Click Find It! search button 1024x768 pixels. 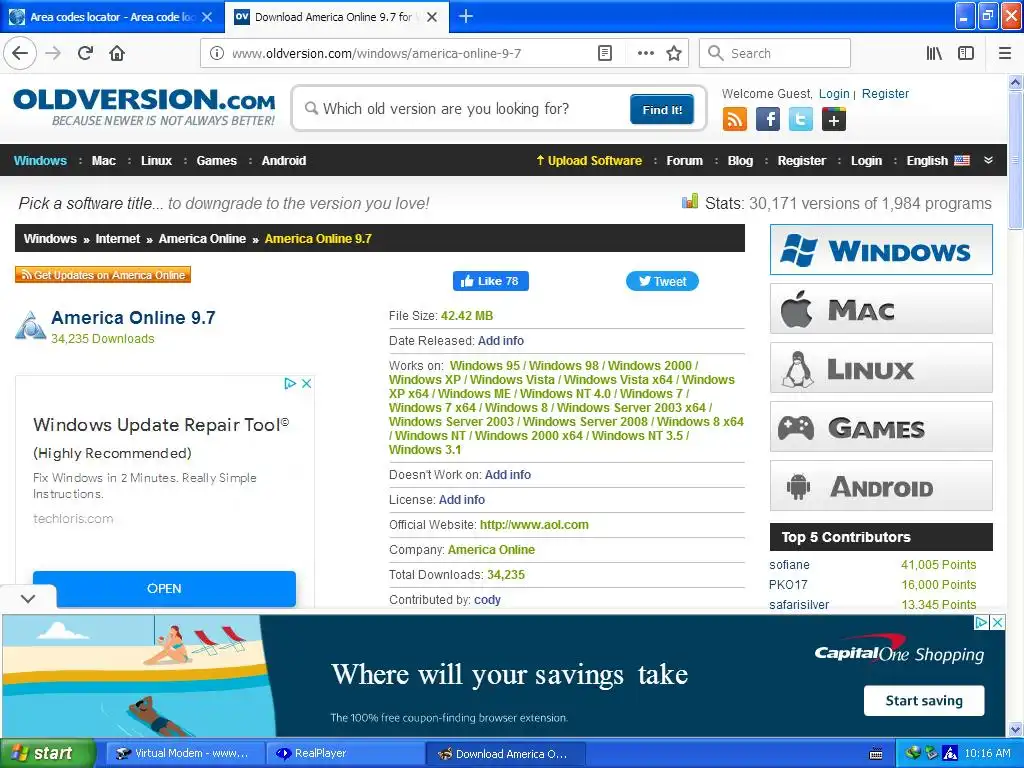662,110
